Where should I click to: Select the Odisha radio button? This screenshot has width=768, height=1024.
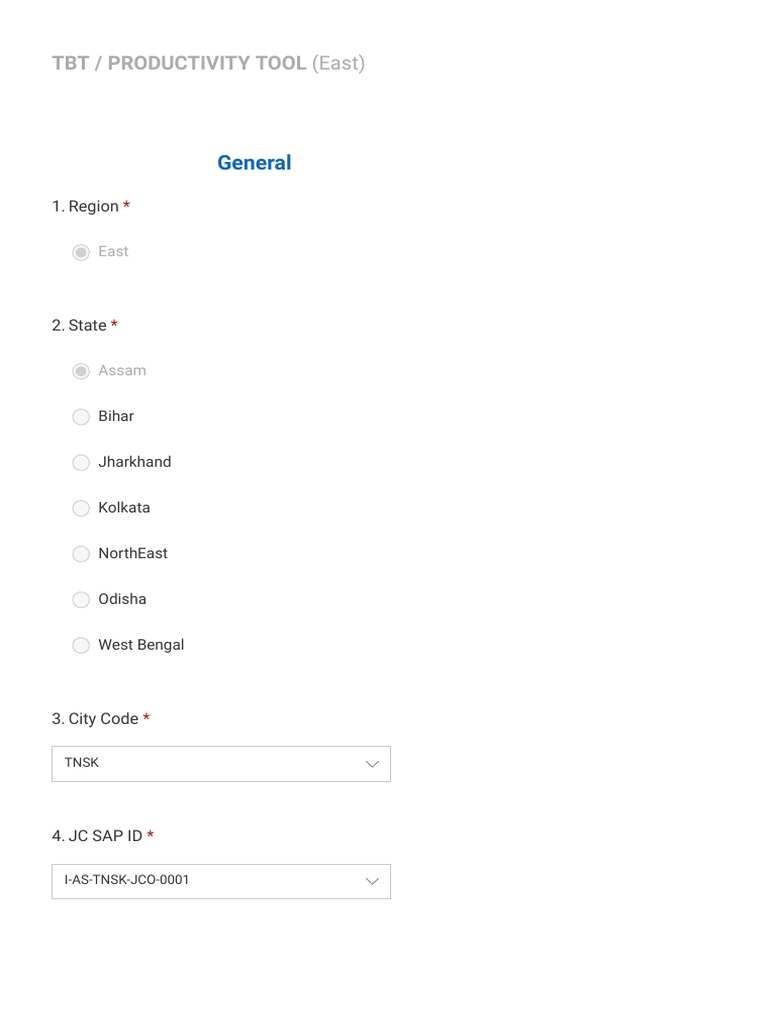81,600
